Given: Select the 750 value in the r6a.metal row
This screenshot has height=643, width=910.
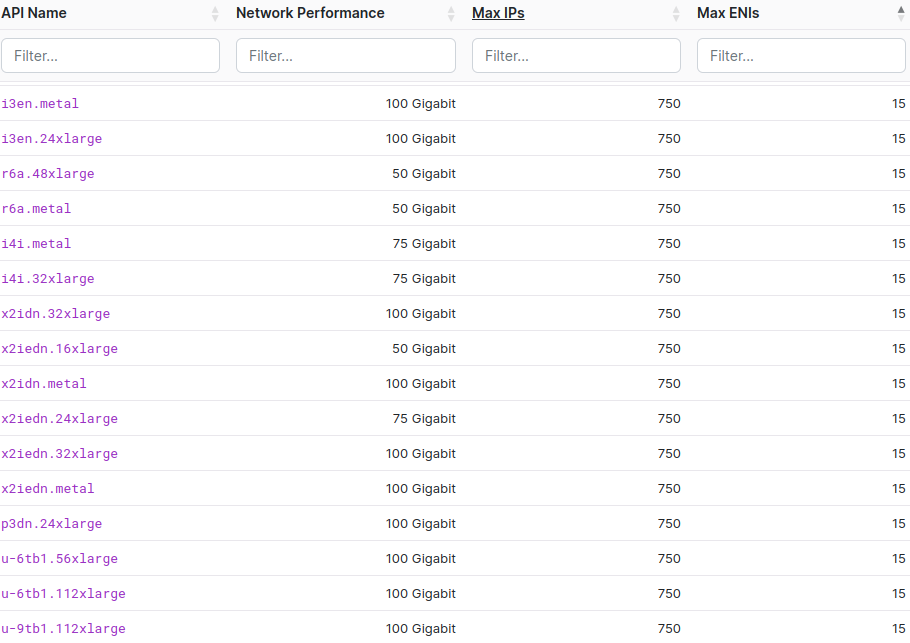Looking at the screenshot, I should (x=669, y=209).
